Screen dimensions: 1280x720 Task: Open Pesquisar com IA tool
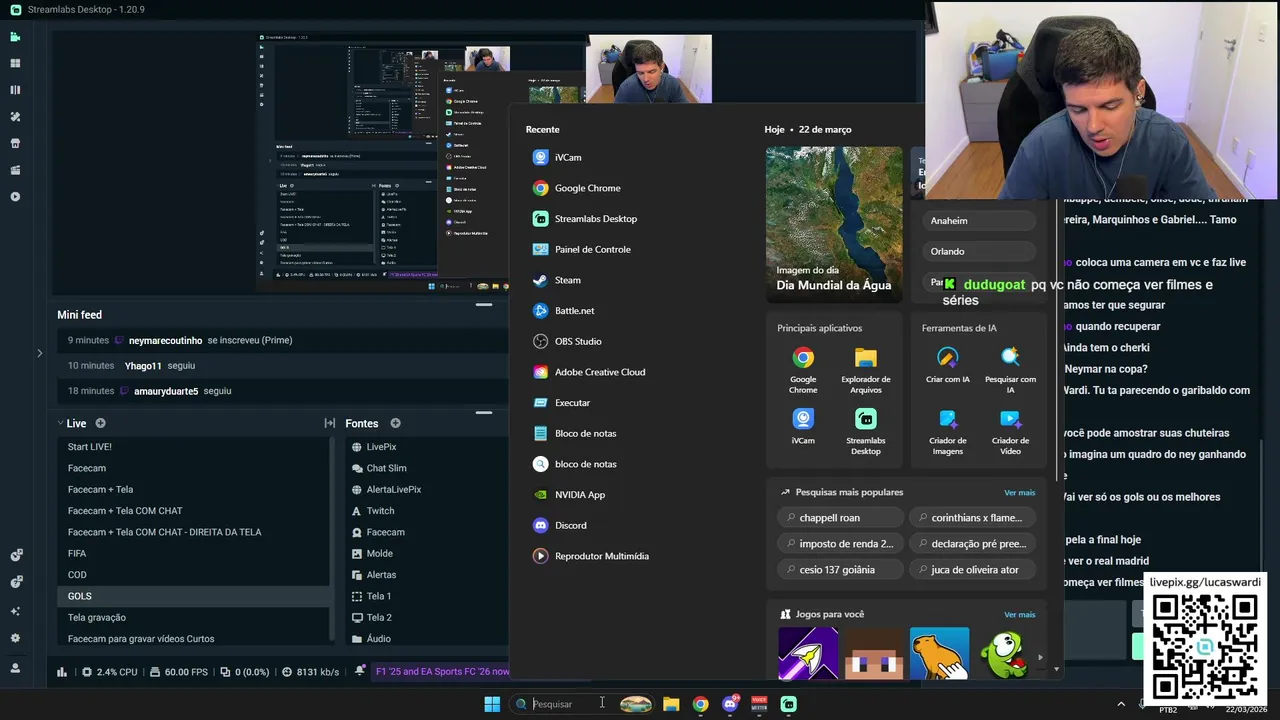(1011, 370)
